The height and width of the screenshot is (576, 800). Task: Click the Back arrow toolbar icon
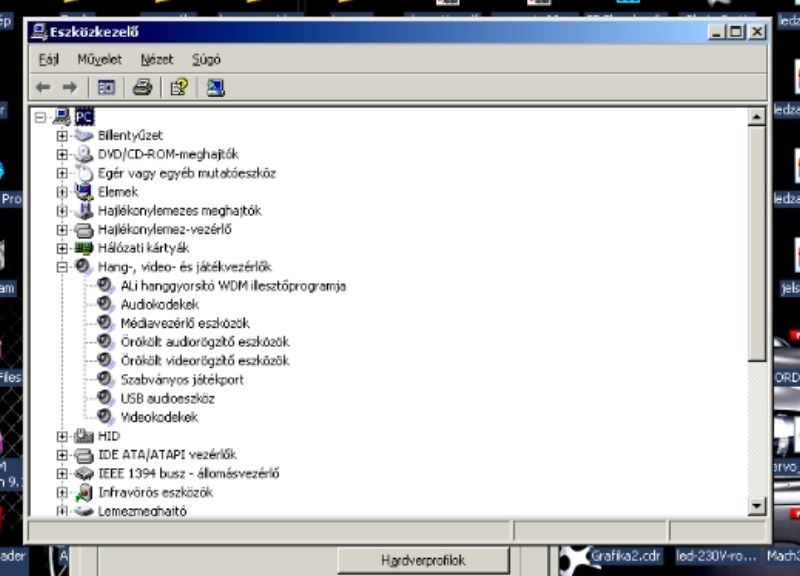43,88
